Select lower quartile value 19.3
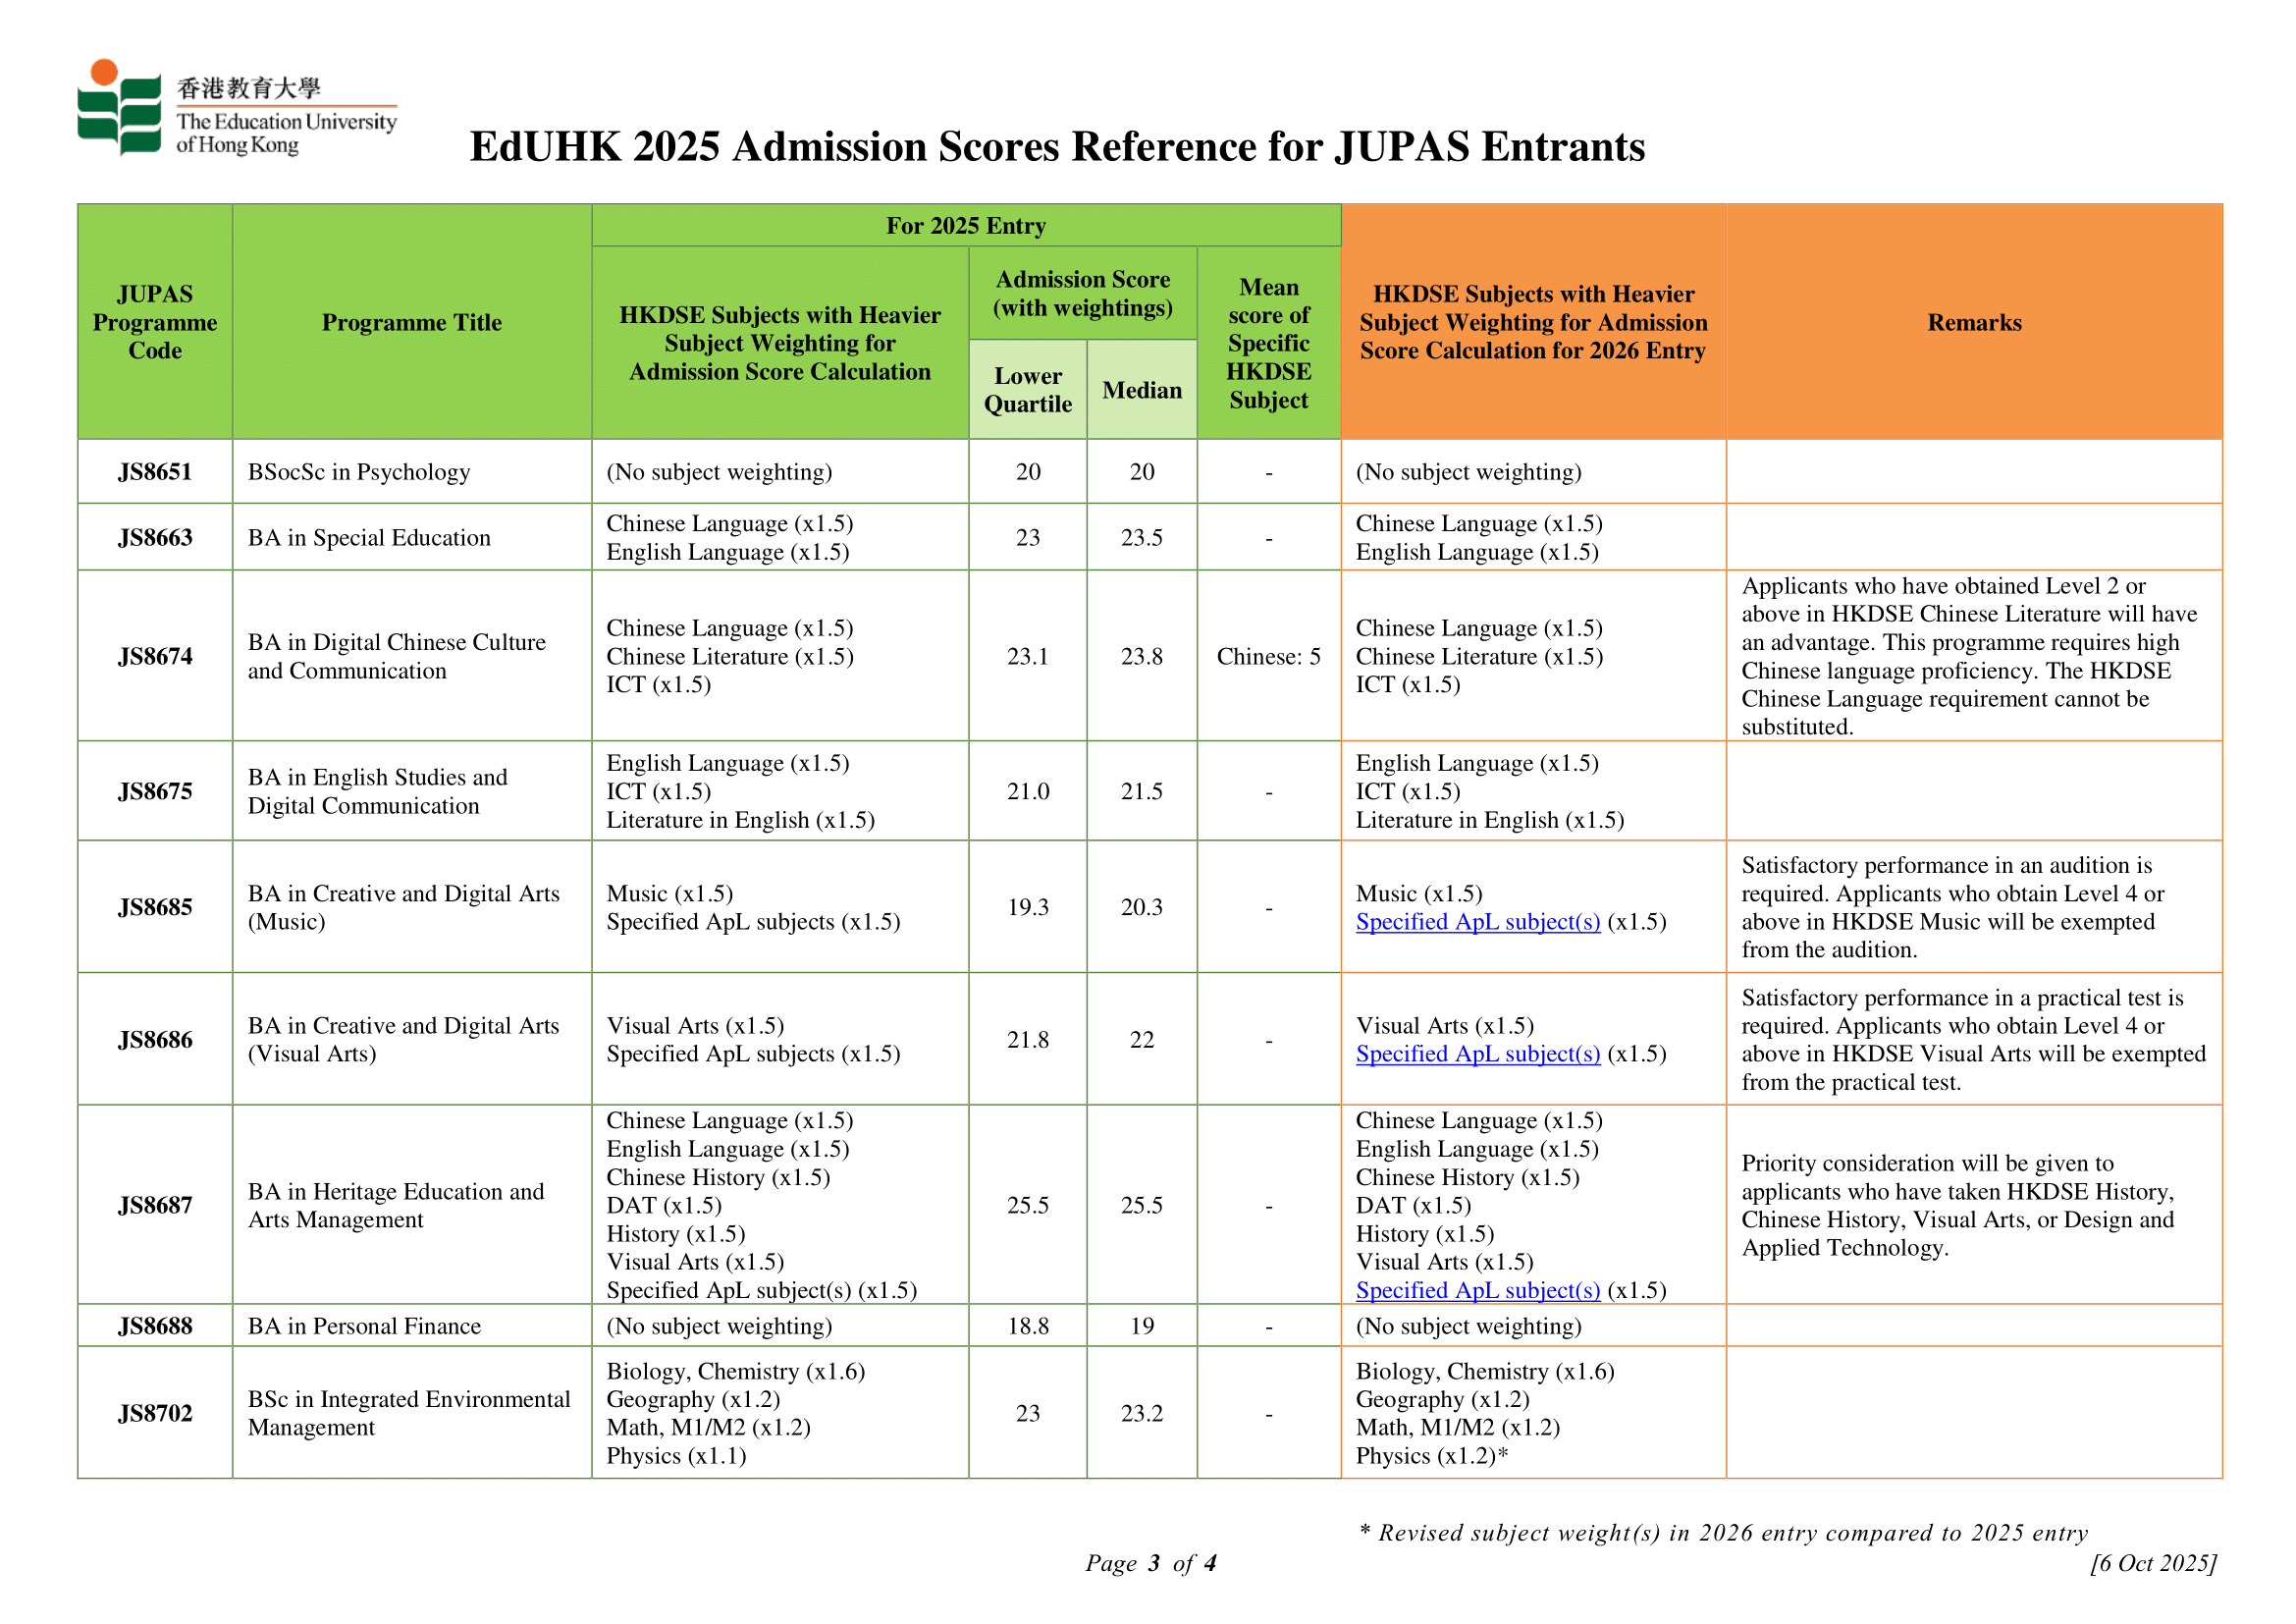2296x1624 pixels. click(1028, 907)
